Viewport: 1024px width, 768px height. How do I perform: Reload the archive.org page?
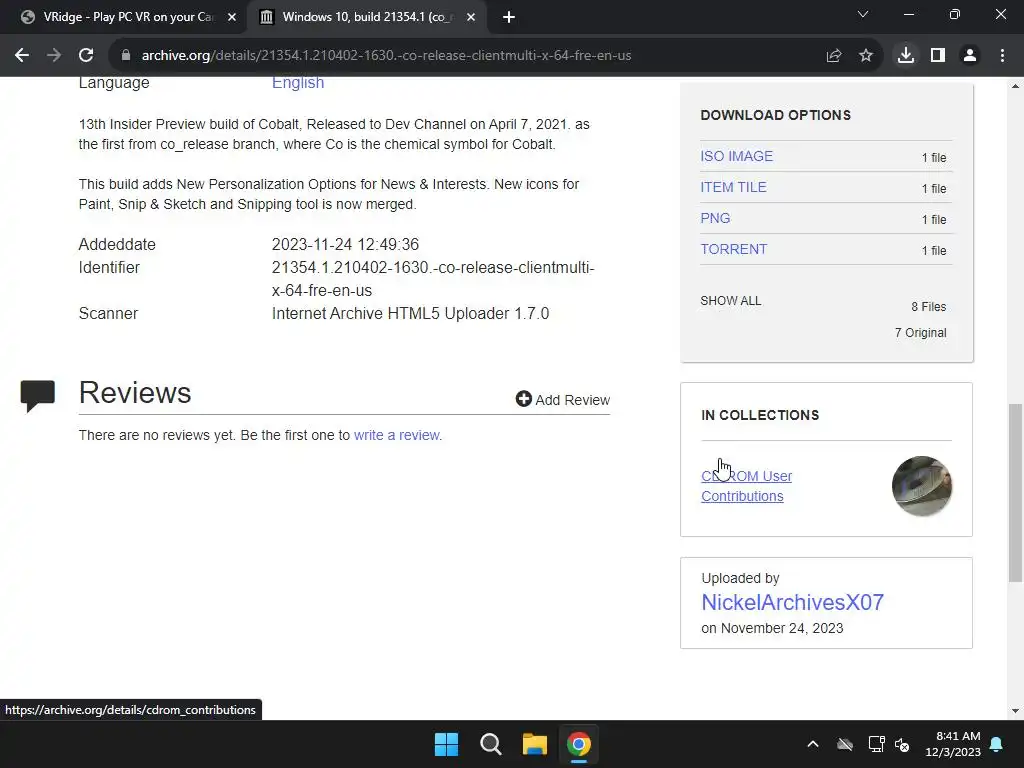coord(86,56)
